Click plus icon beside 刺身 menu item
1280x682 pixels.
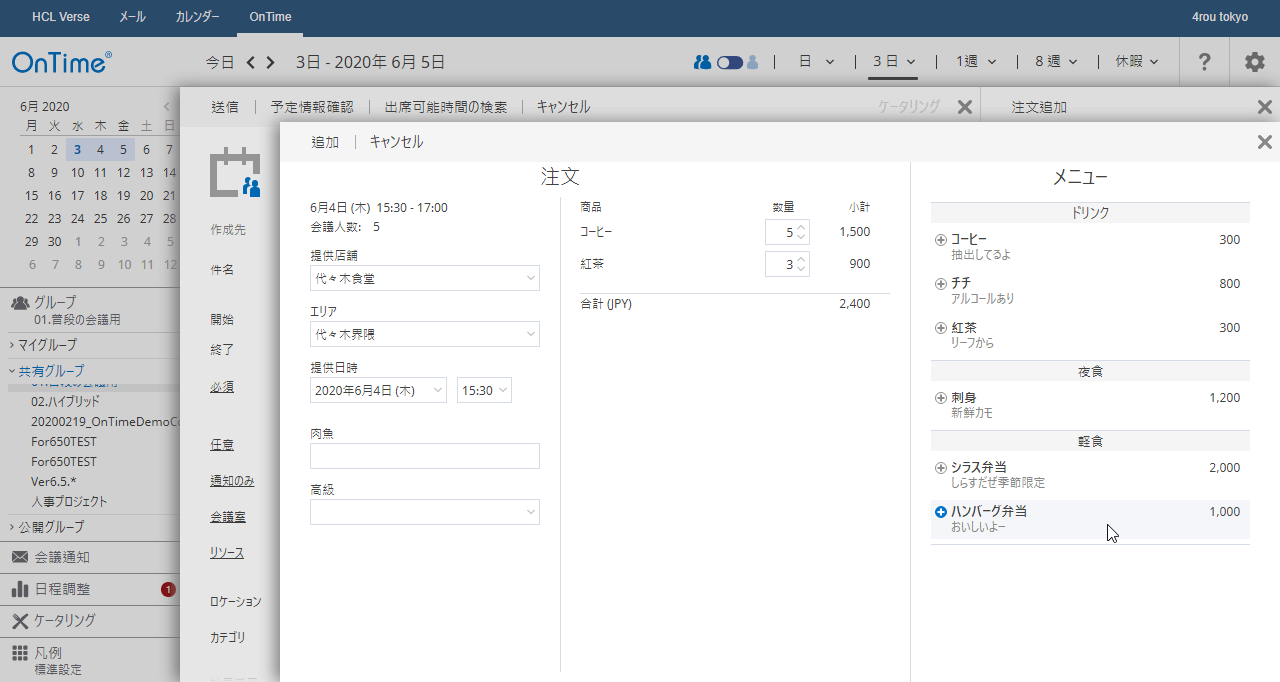point(940,398)
